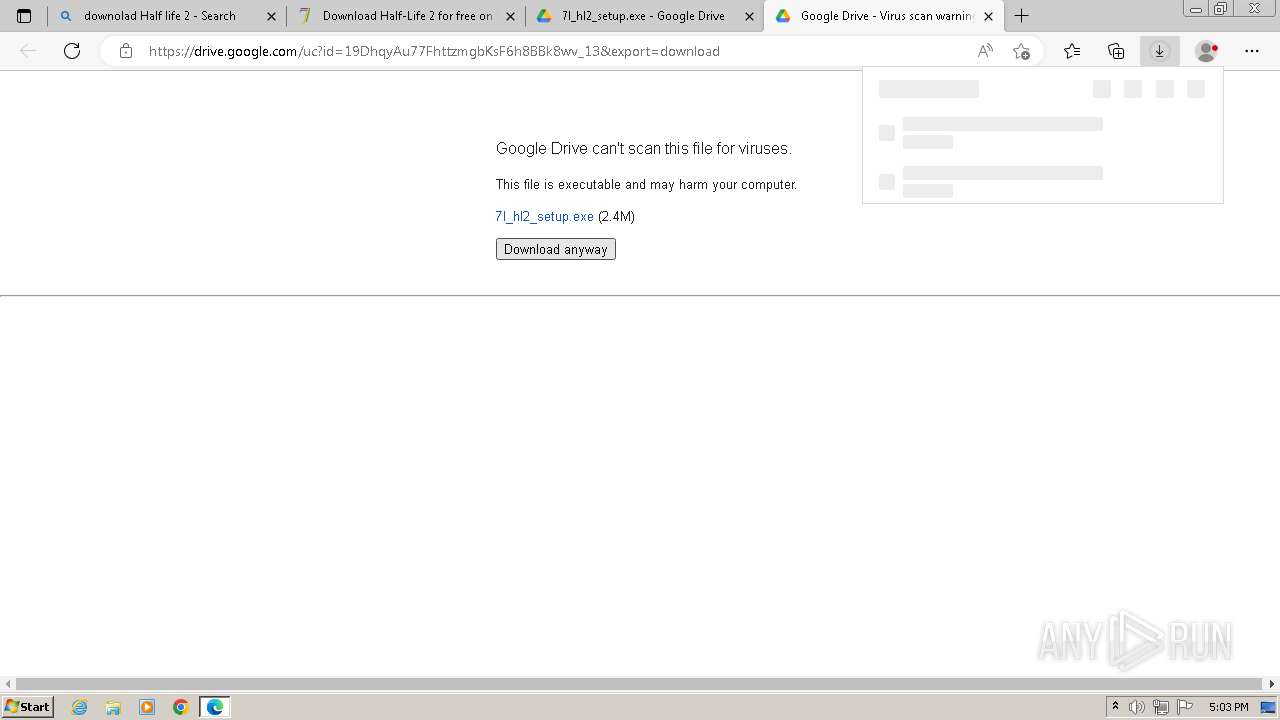Viewport: 1280px width, 720px height.
Task: Click the horizontal scrollbar track
Action: point(640,684)
